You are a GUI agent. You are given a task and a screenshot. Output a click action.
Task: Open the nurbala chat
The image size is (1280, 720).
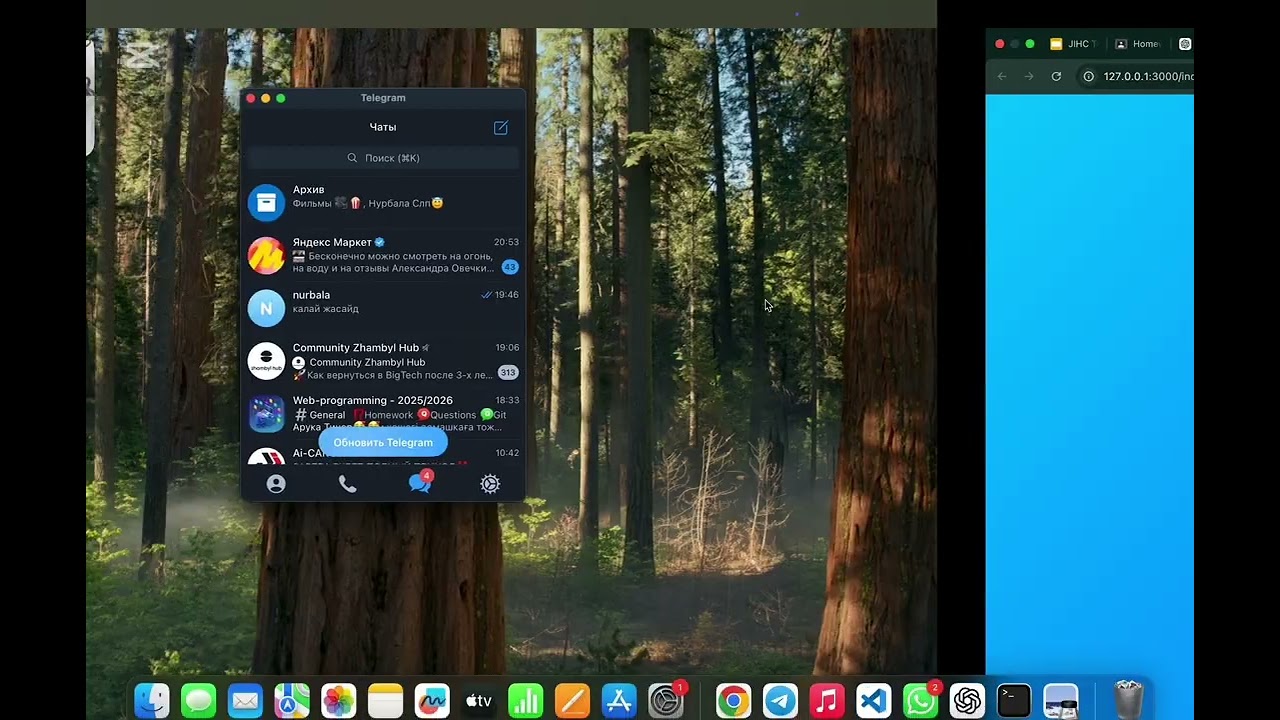tap(383, 308)
